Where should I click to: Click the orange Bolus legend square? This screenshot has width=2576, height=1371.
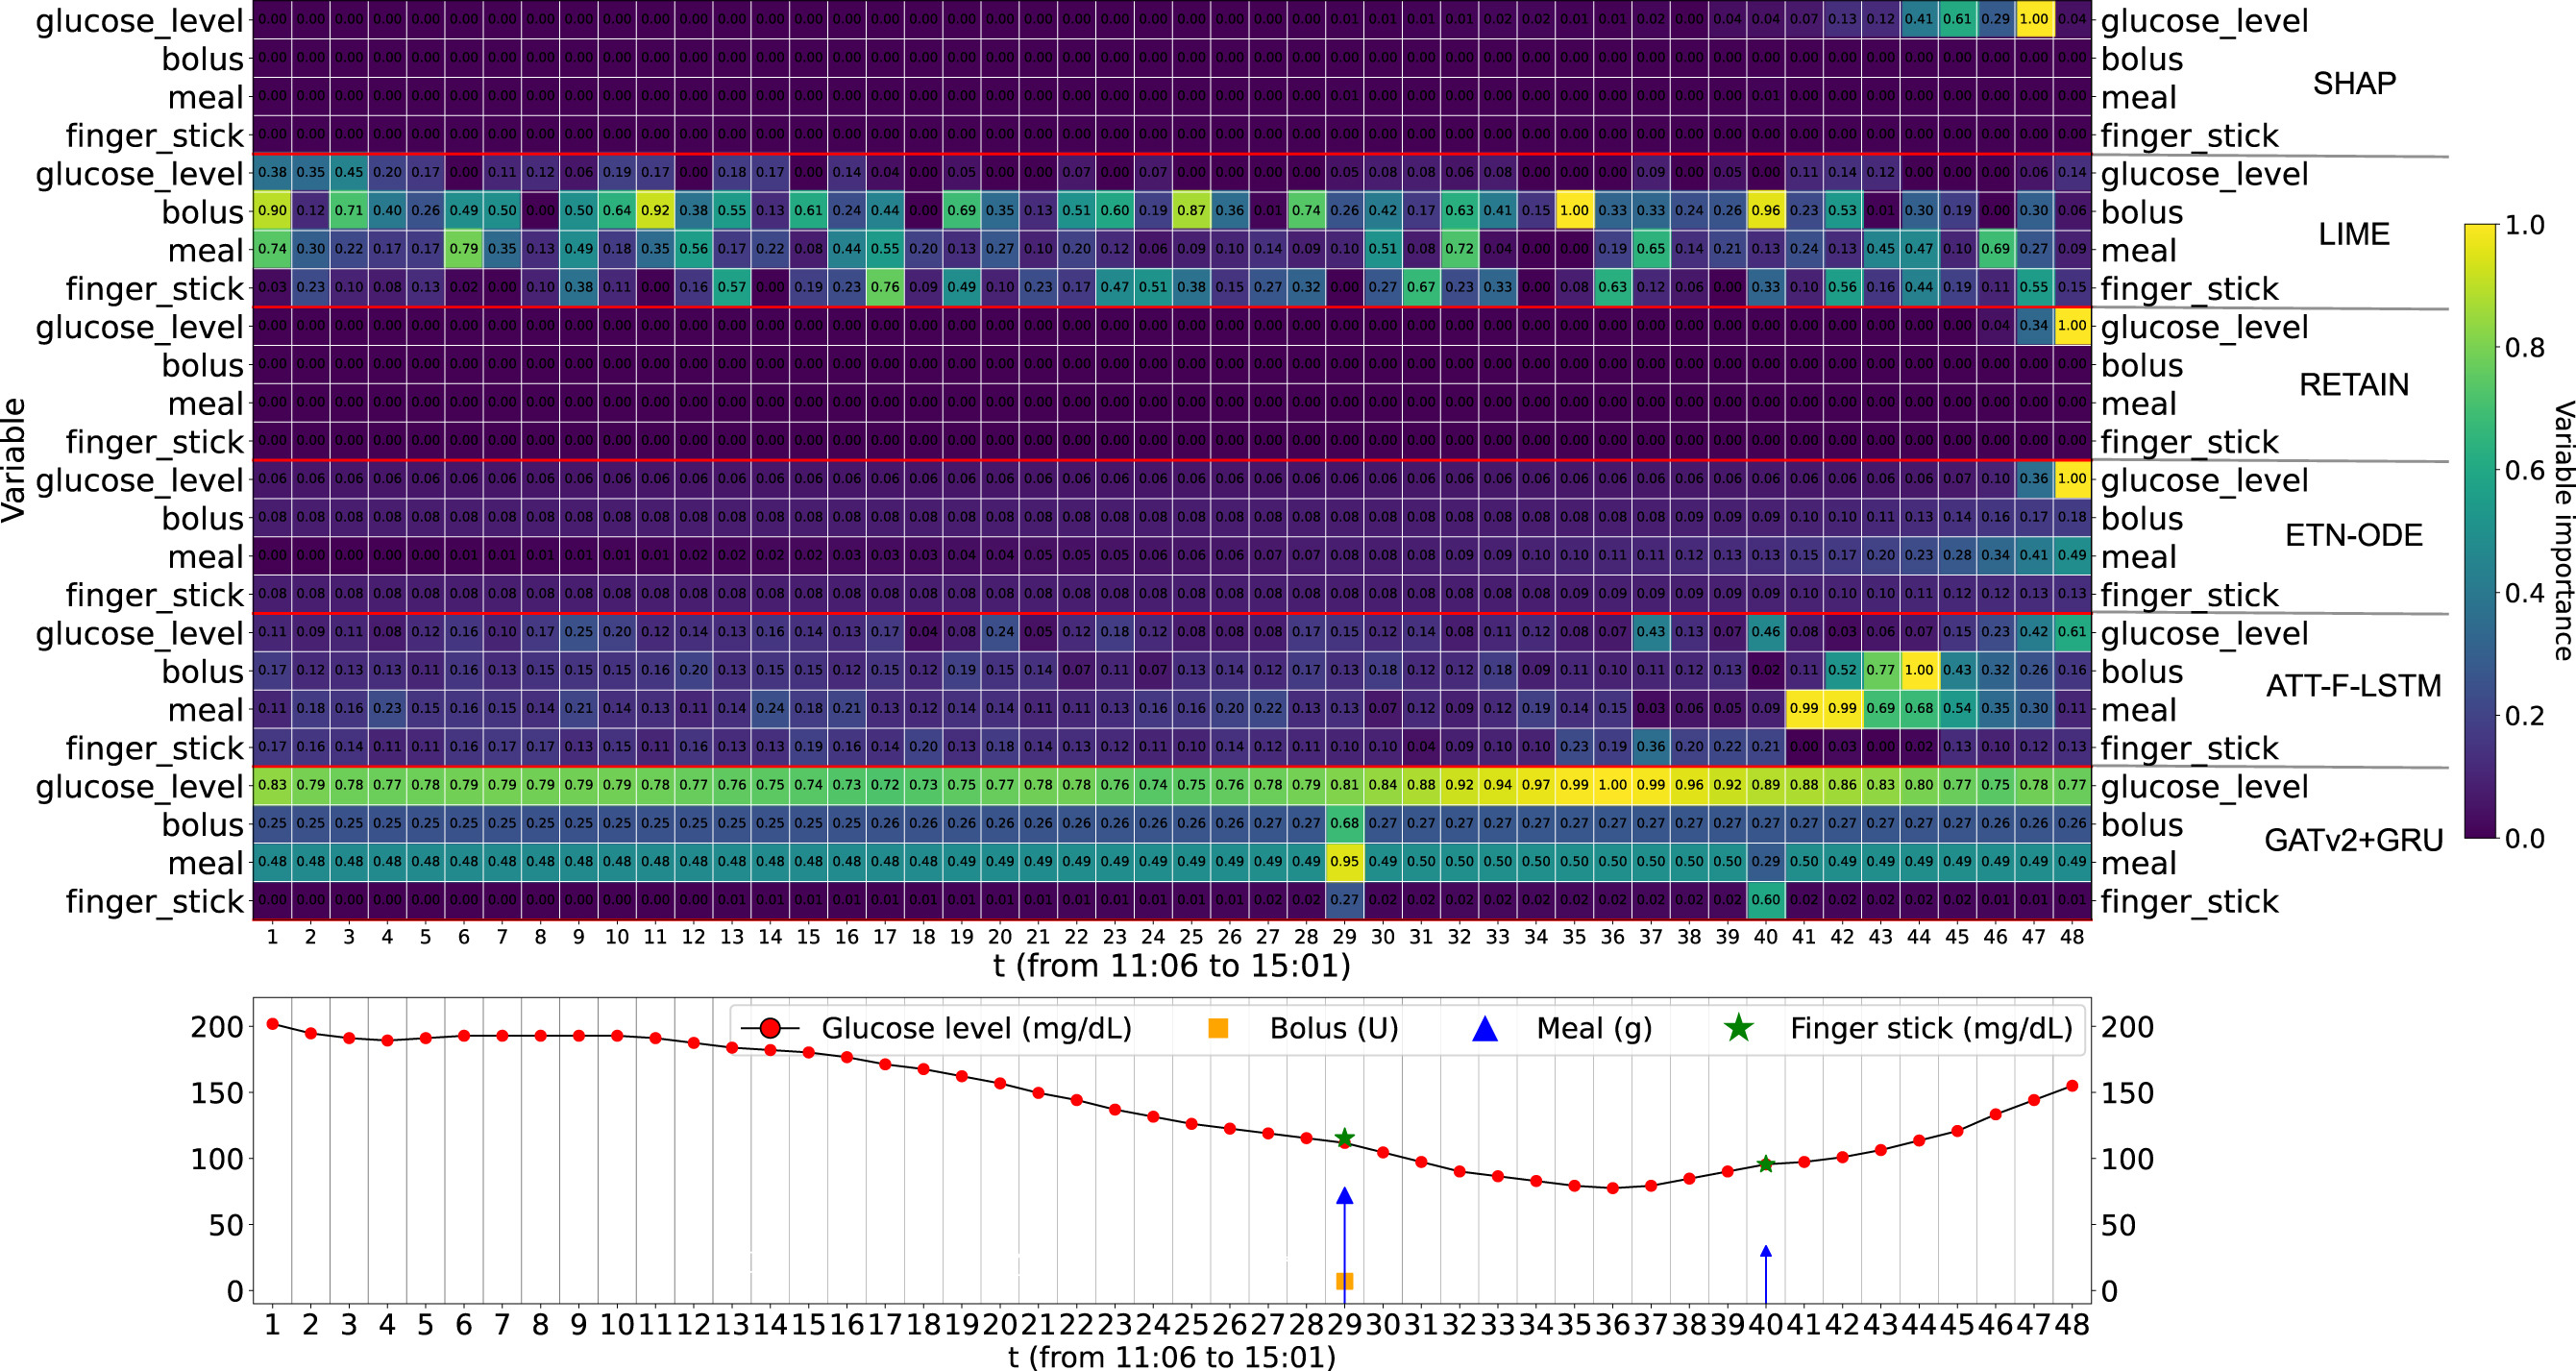(1217, 1028)
